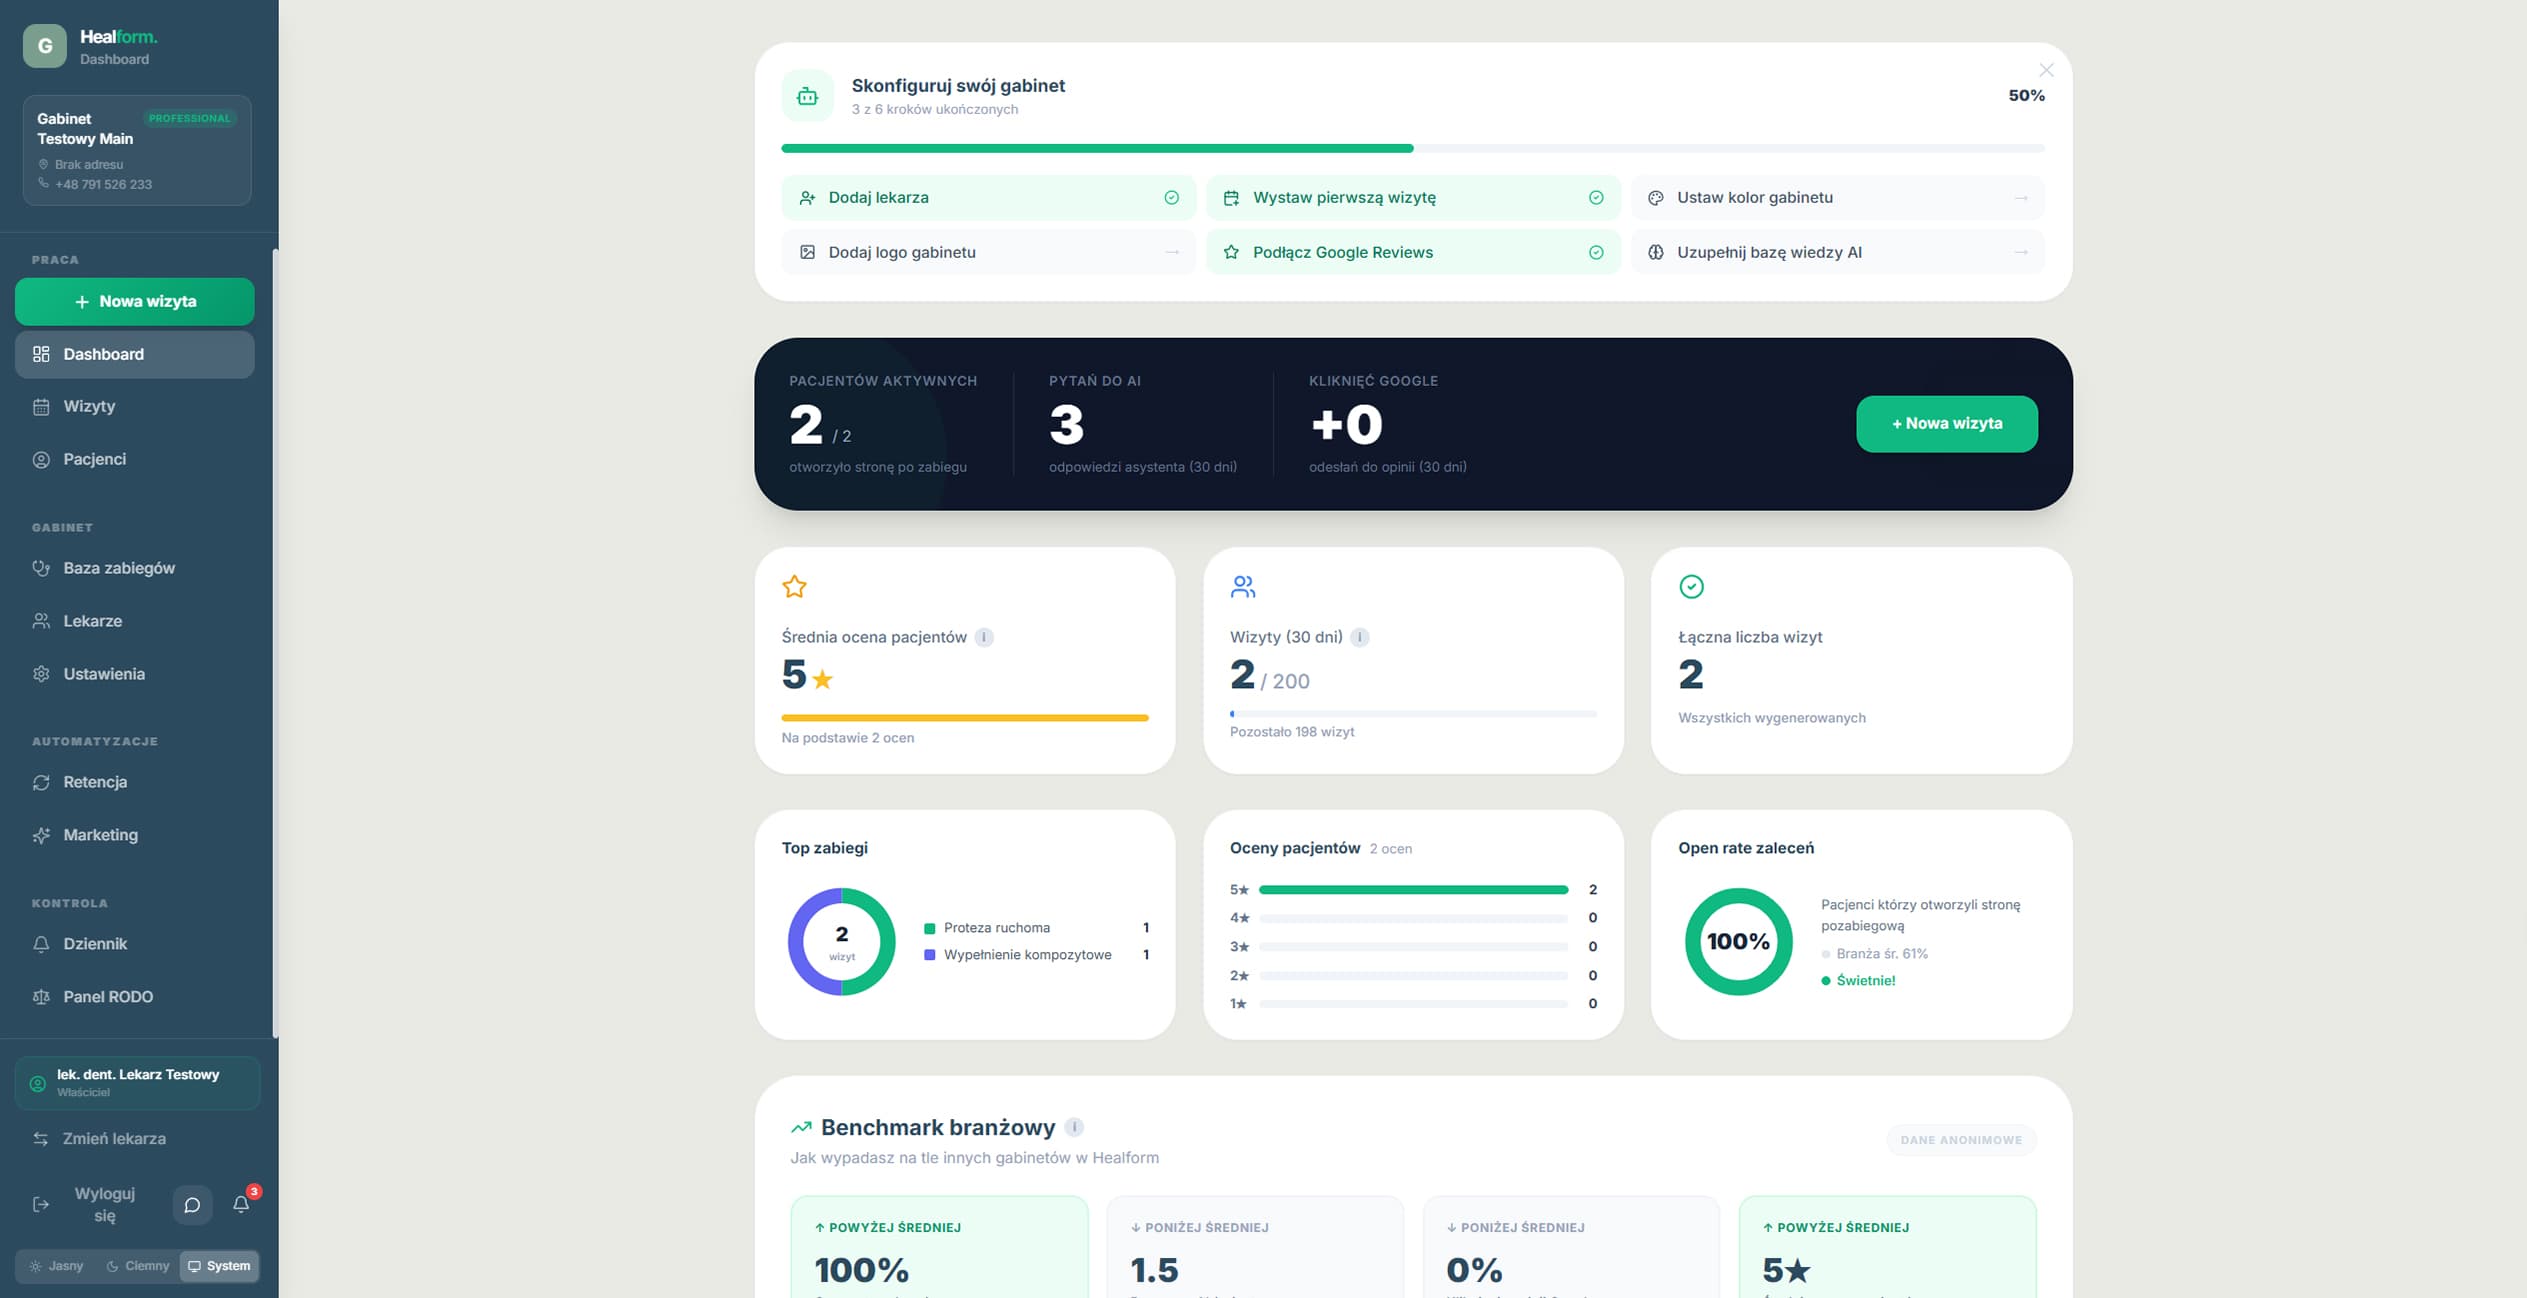Click the info icon beside Wizyty (30 dni)
2527x1298 pixels.
pyautogui.click(x=1360, y=637)
